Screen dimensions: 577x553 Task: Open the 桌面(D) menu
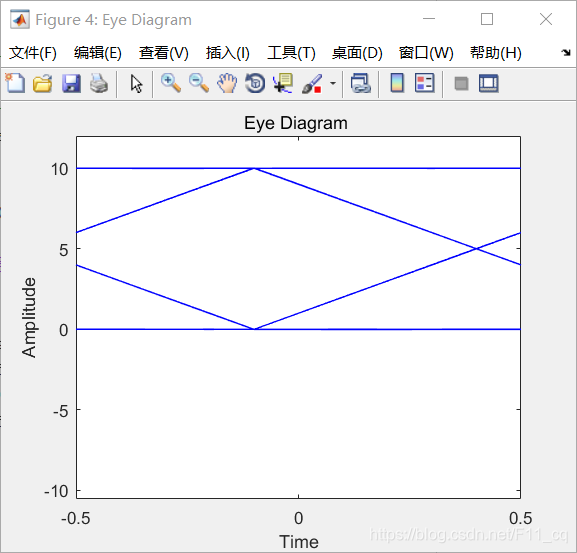coord(357,53)
